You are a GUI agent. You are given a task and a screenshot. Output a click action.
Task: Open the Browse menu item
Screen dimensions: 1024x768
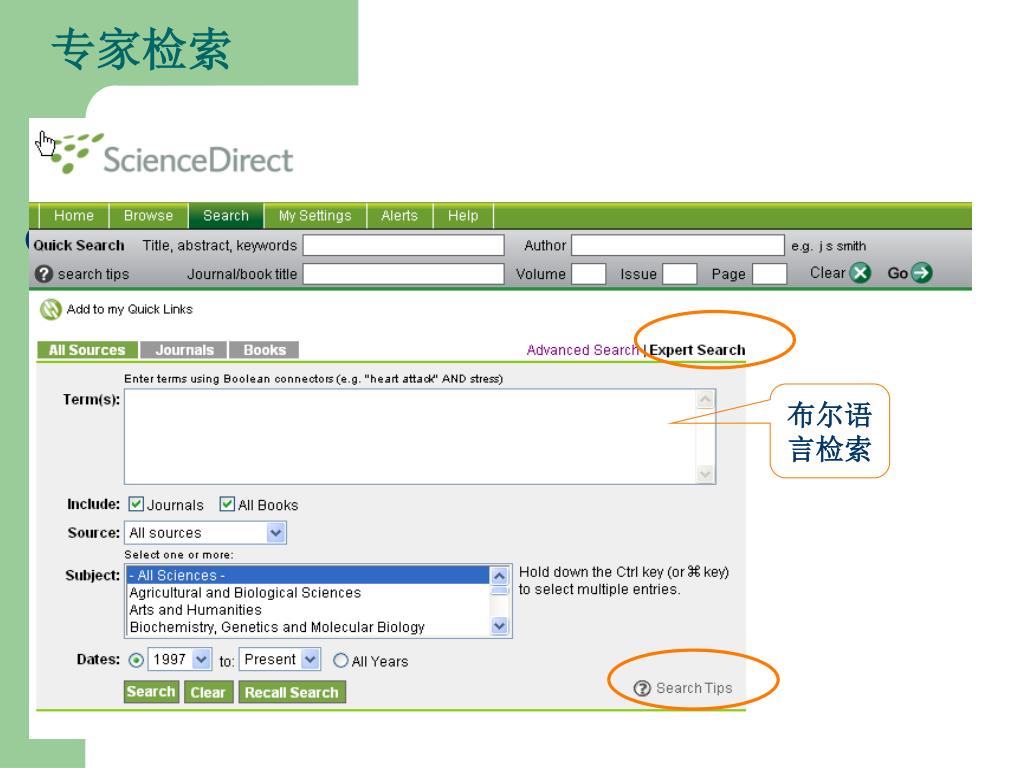pos(148,216)
